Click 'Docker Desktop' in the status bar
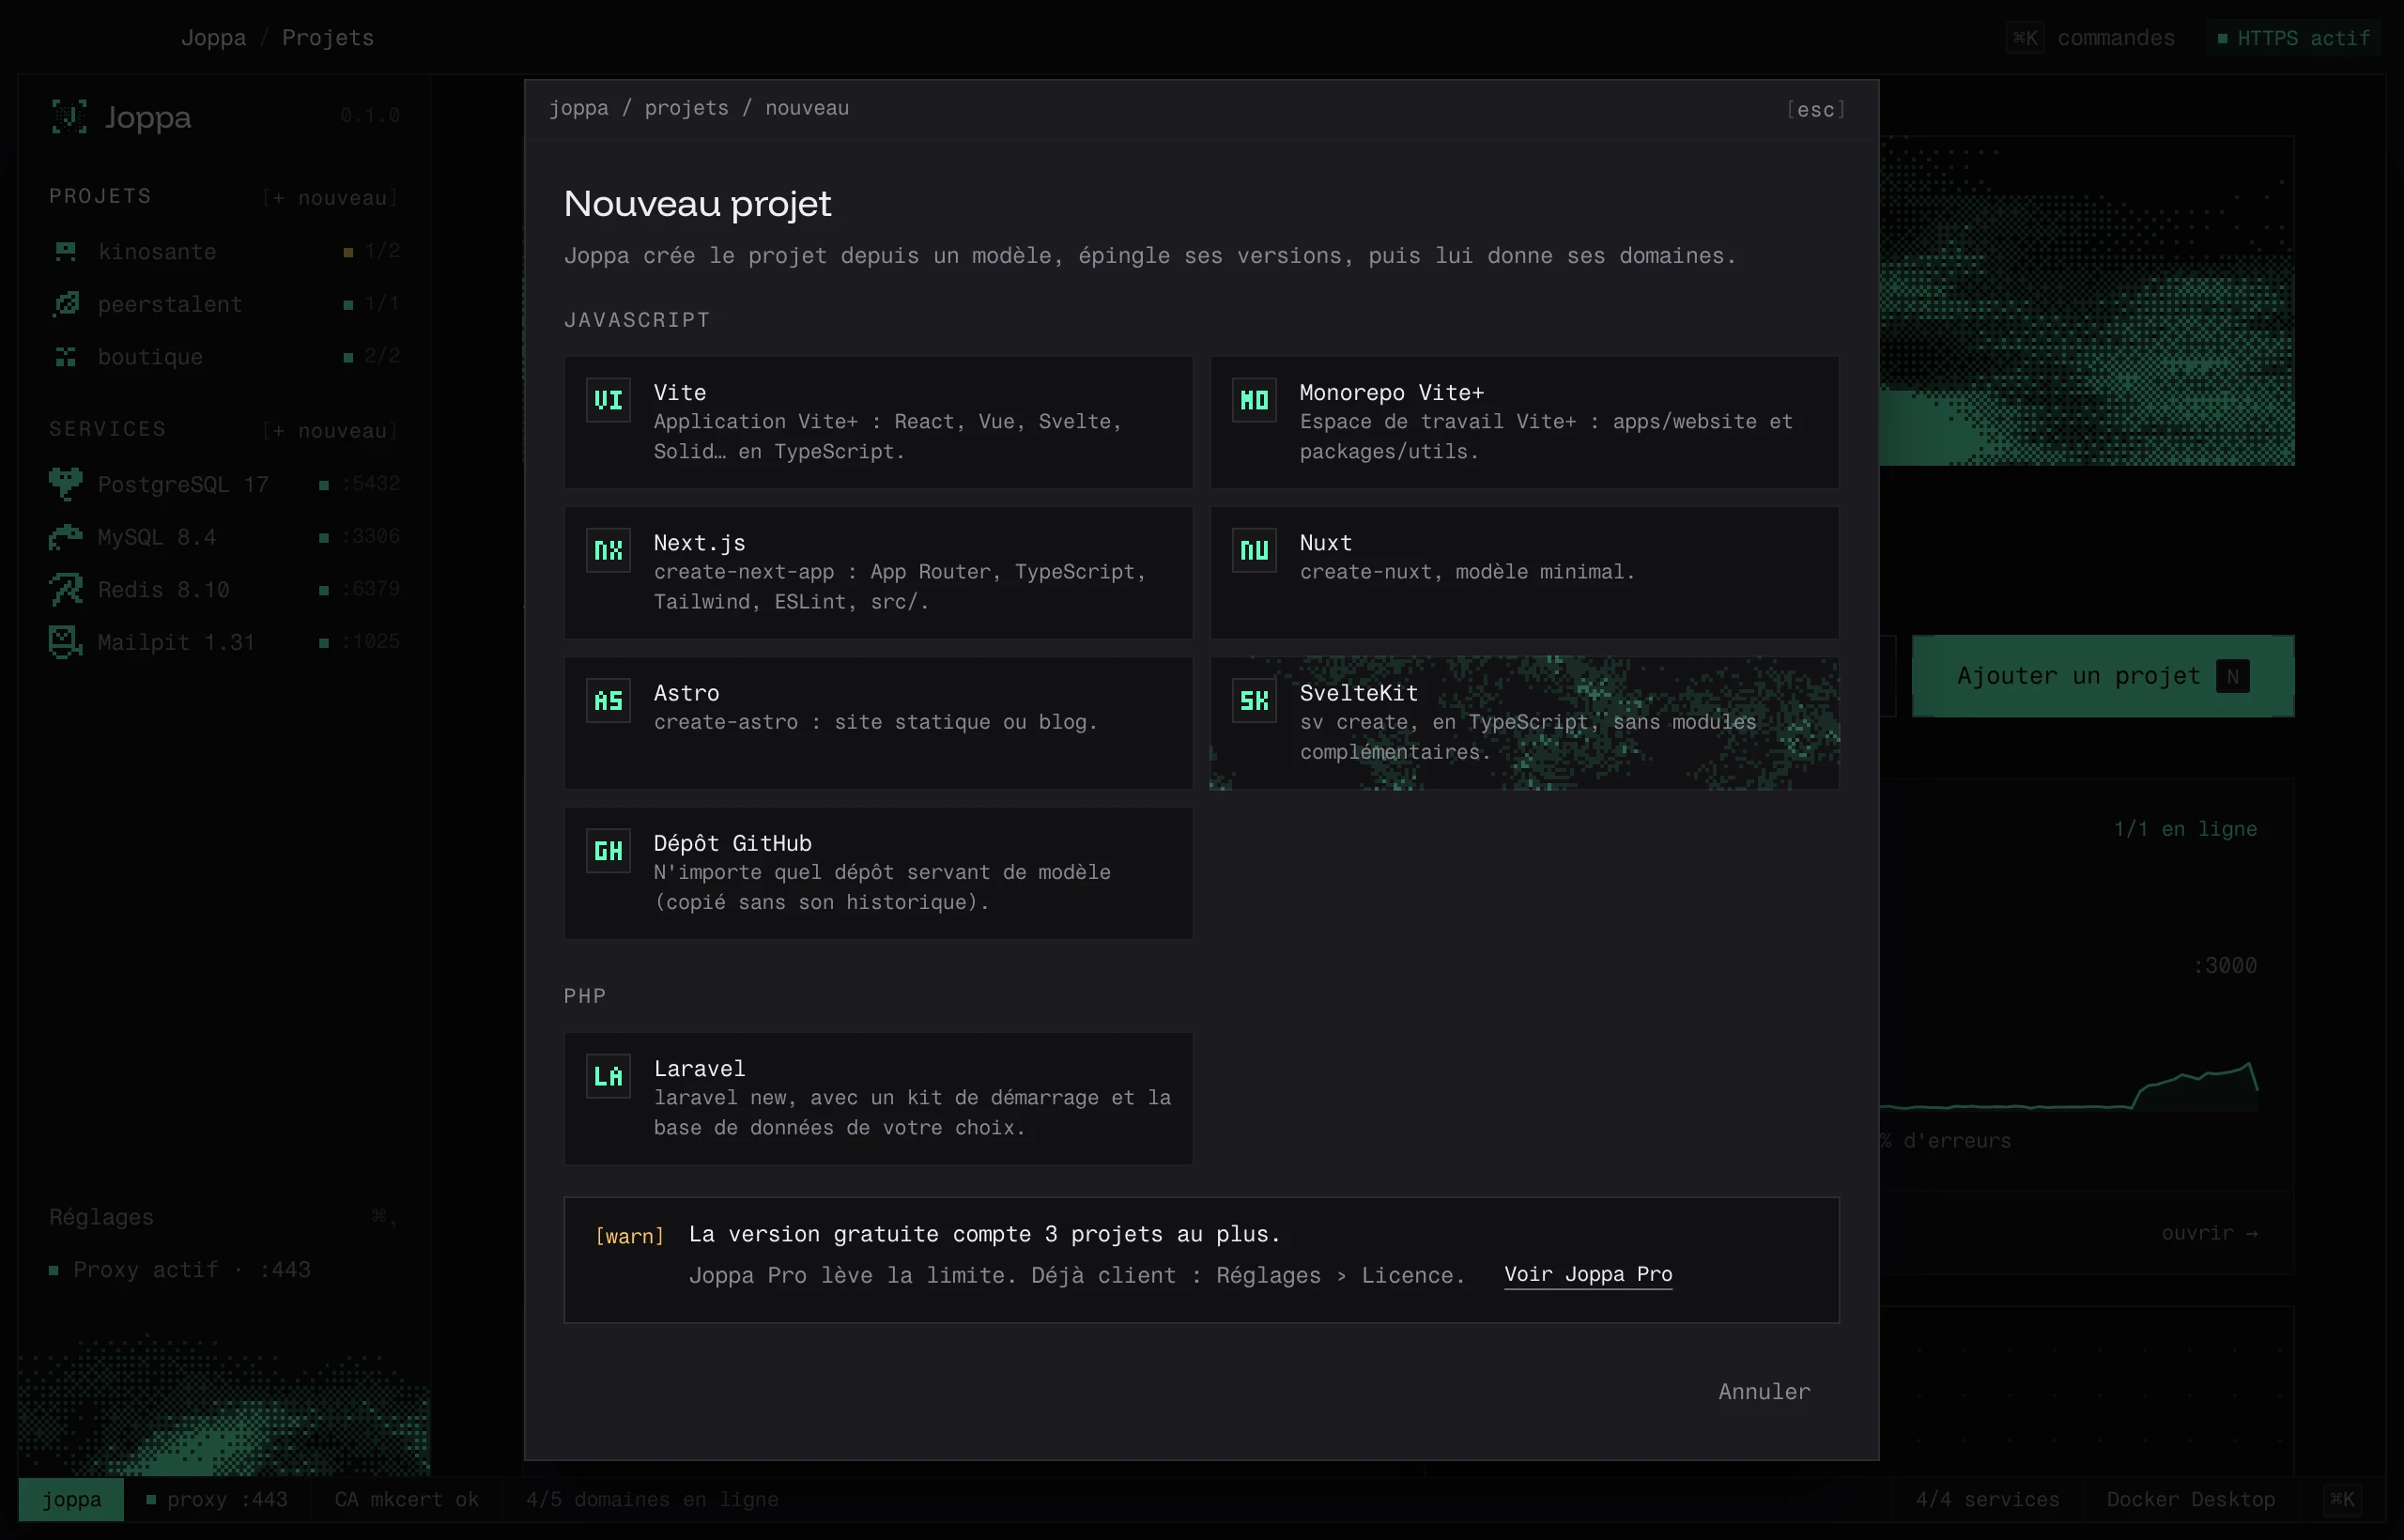 tap(2190, 1499)
